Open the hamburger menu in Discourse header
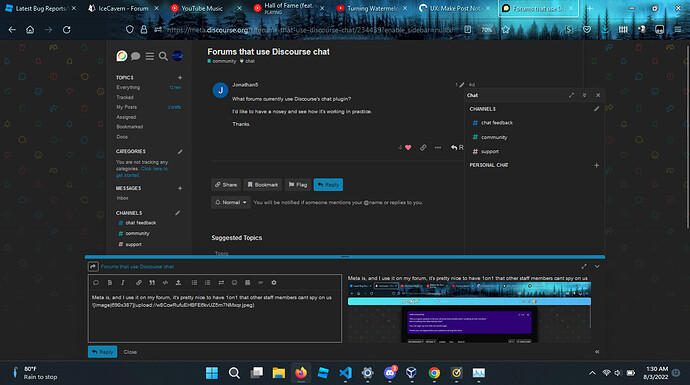Viewport: 690px width, 385px height. click(150, 56)
